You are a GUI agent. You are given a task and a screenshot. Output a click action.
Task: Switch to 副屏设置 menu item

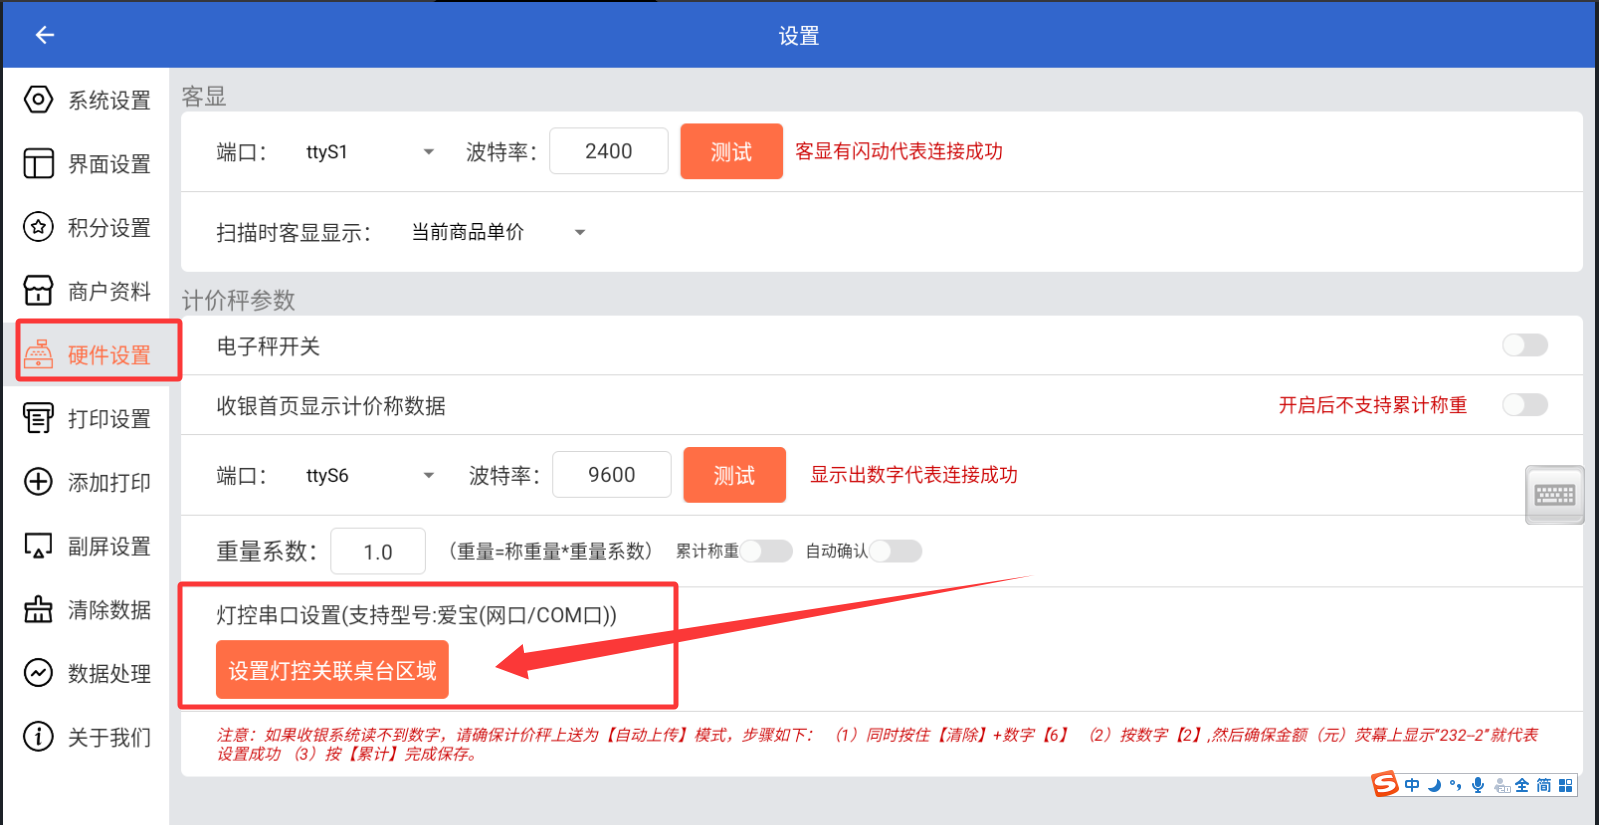[x=108, y=546]
